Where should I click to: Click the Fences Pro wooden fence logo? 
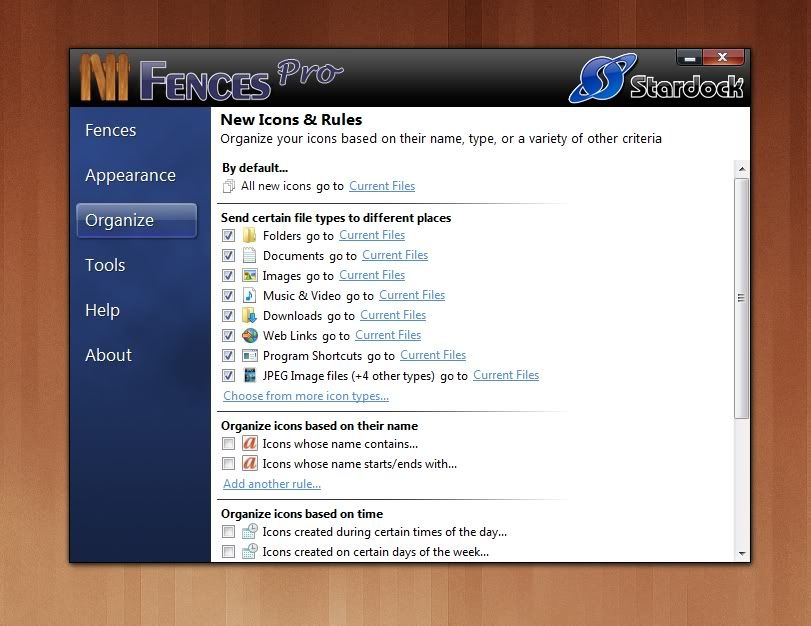105,78
